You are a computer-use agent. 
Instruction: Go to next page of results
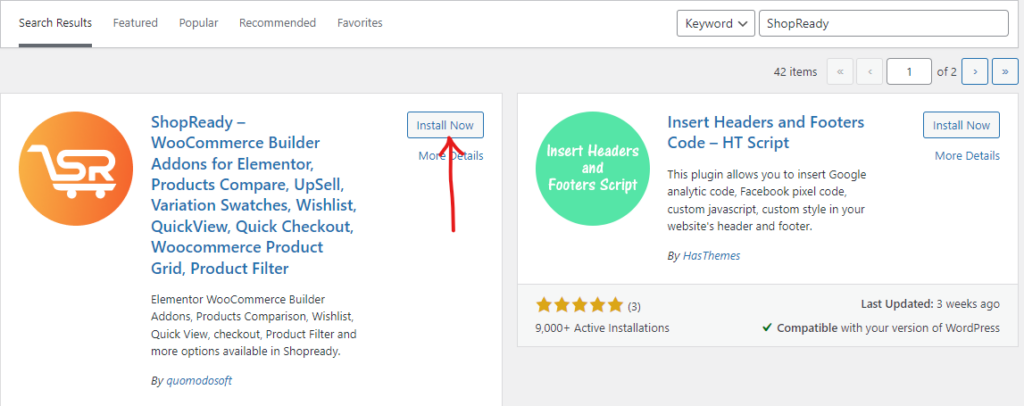975,72
